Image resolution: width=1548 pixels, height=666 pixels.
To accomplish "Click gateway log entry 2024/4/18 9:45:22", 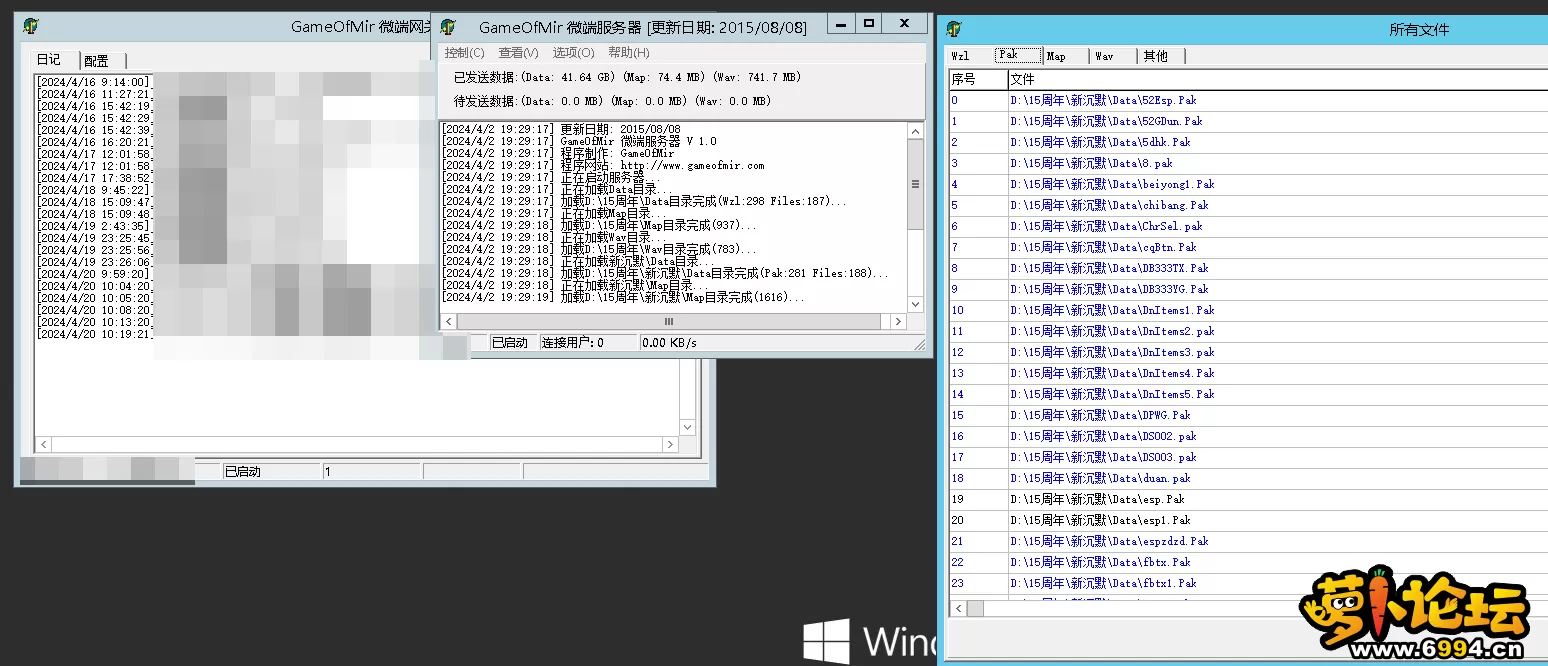I will [93, 190].
